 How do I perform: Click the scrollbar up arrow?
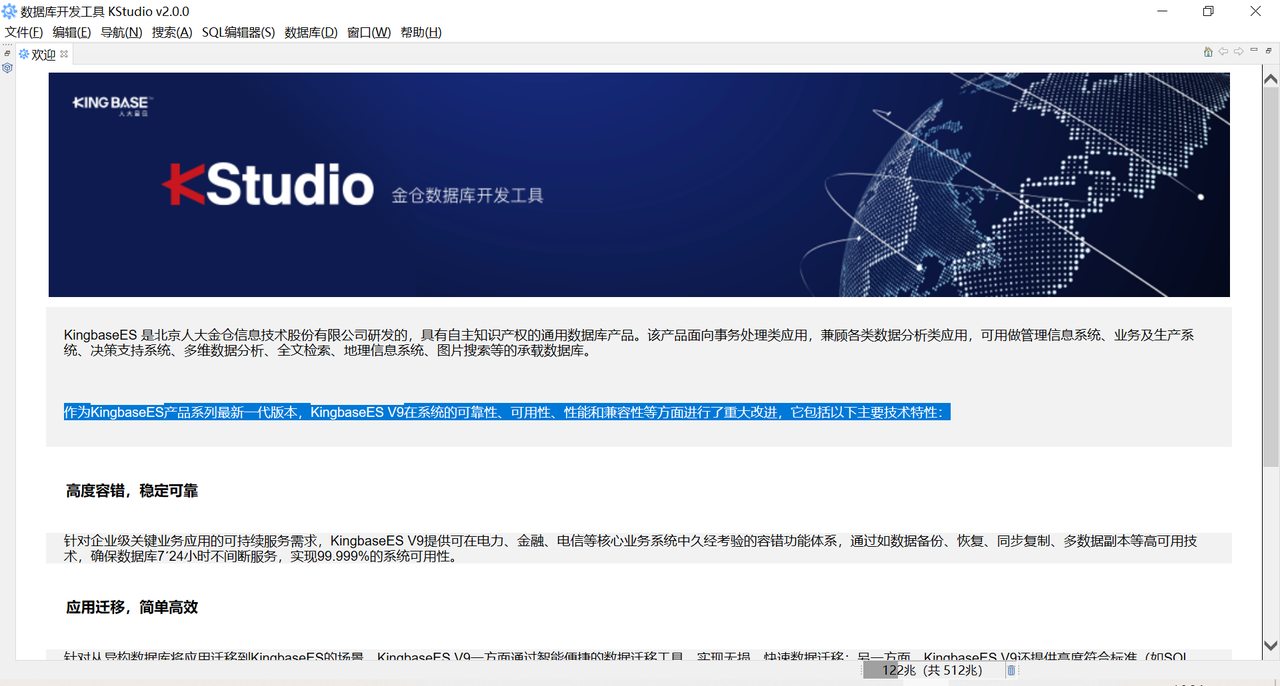1271,80
